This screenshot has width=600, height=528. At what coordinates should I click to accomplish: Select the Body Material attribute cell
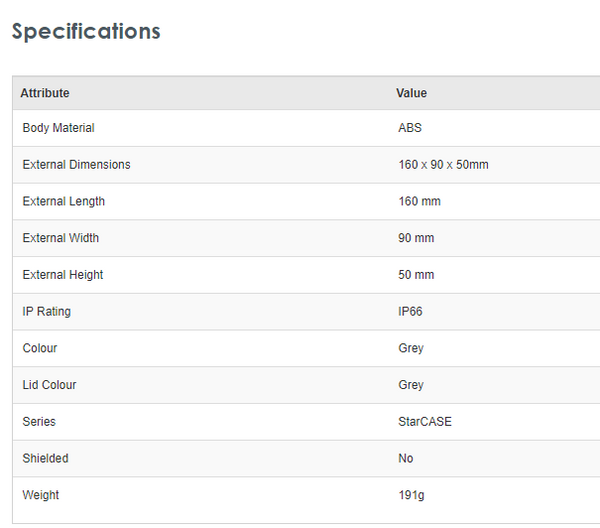tap(58, 128)
